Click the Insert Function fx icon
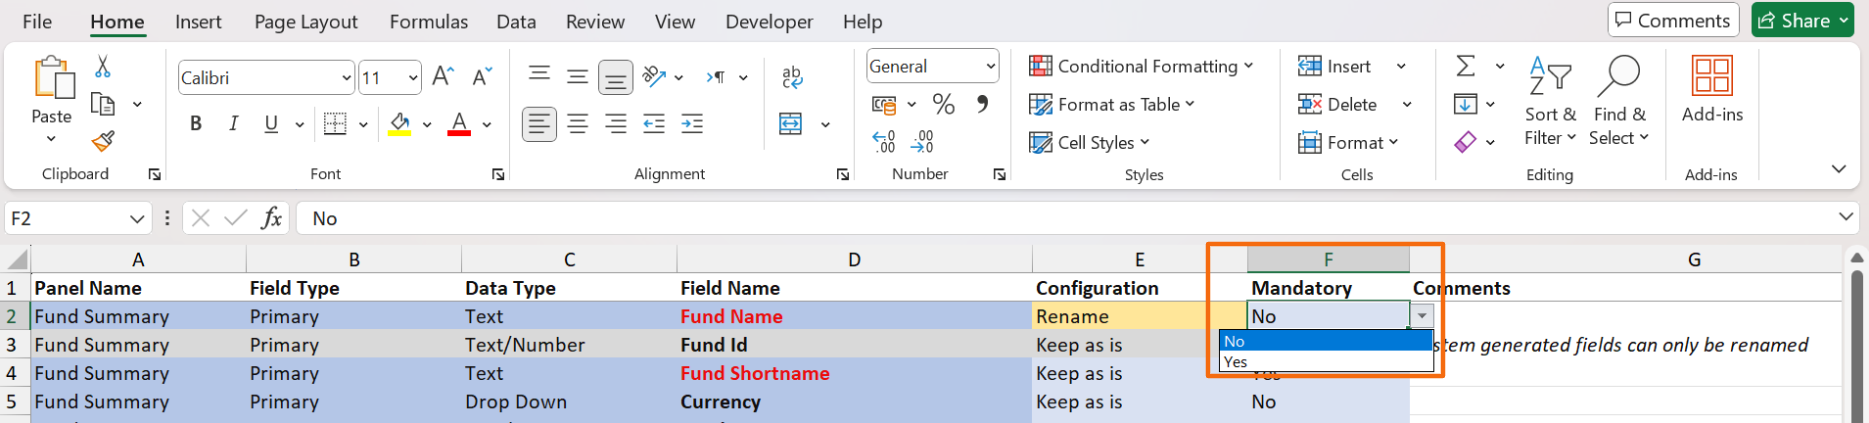This screenshot has width=1869, height=423. coord(271,218)
